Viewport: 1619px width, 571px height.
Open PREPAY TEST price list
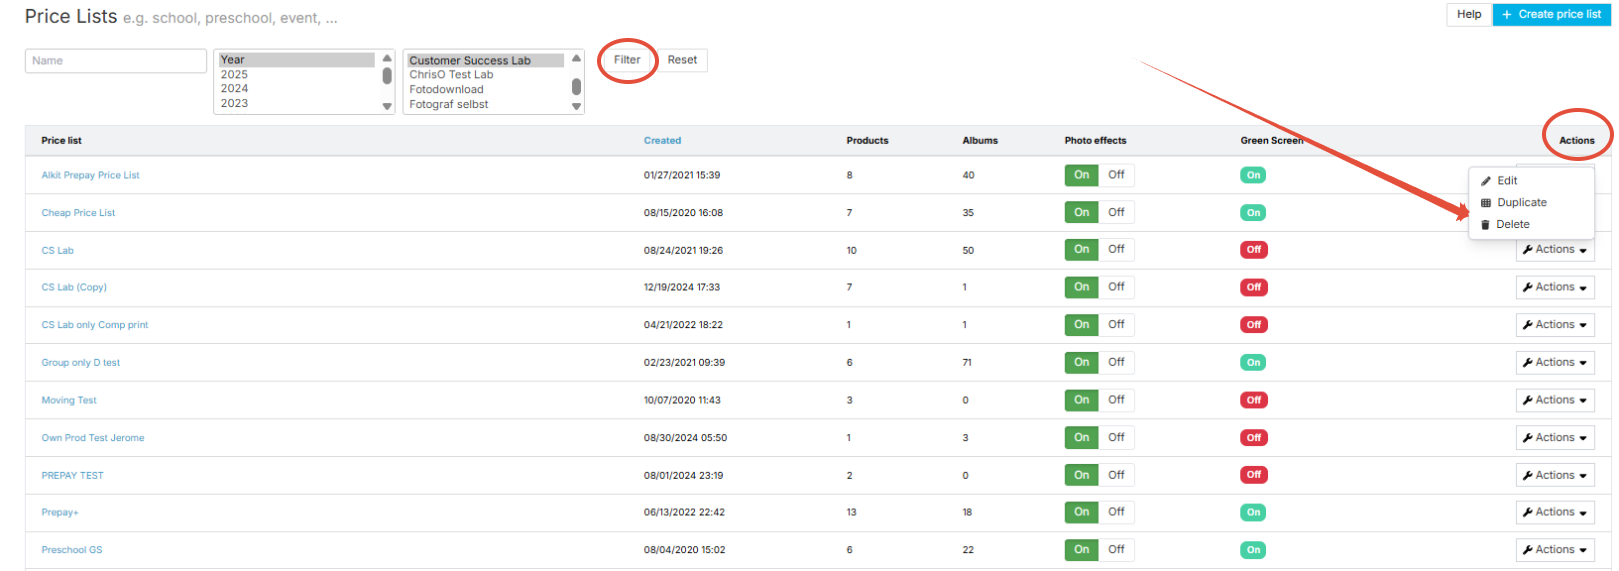(x=72, y=476)
